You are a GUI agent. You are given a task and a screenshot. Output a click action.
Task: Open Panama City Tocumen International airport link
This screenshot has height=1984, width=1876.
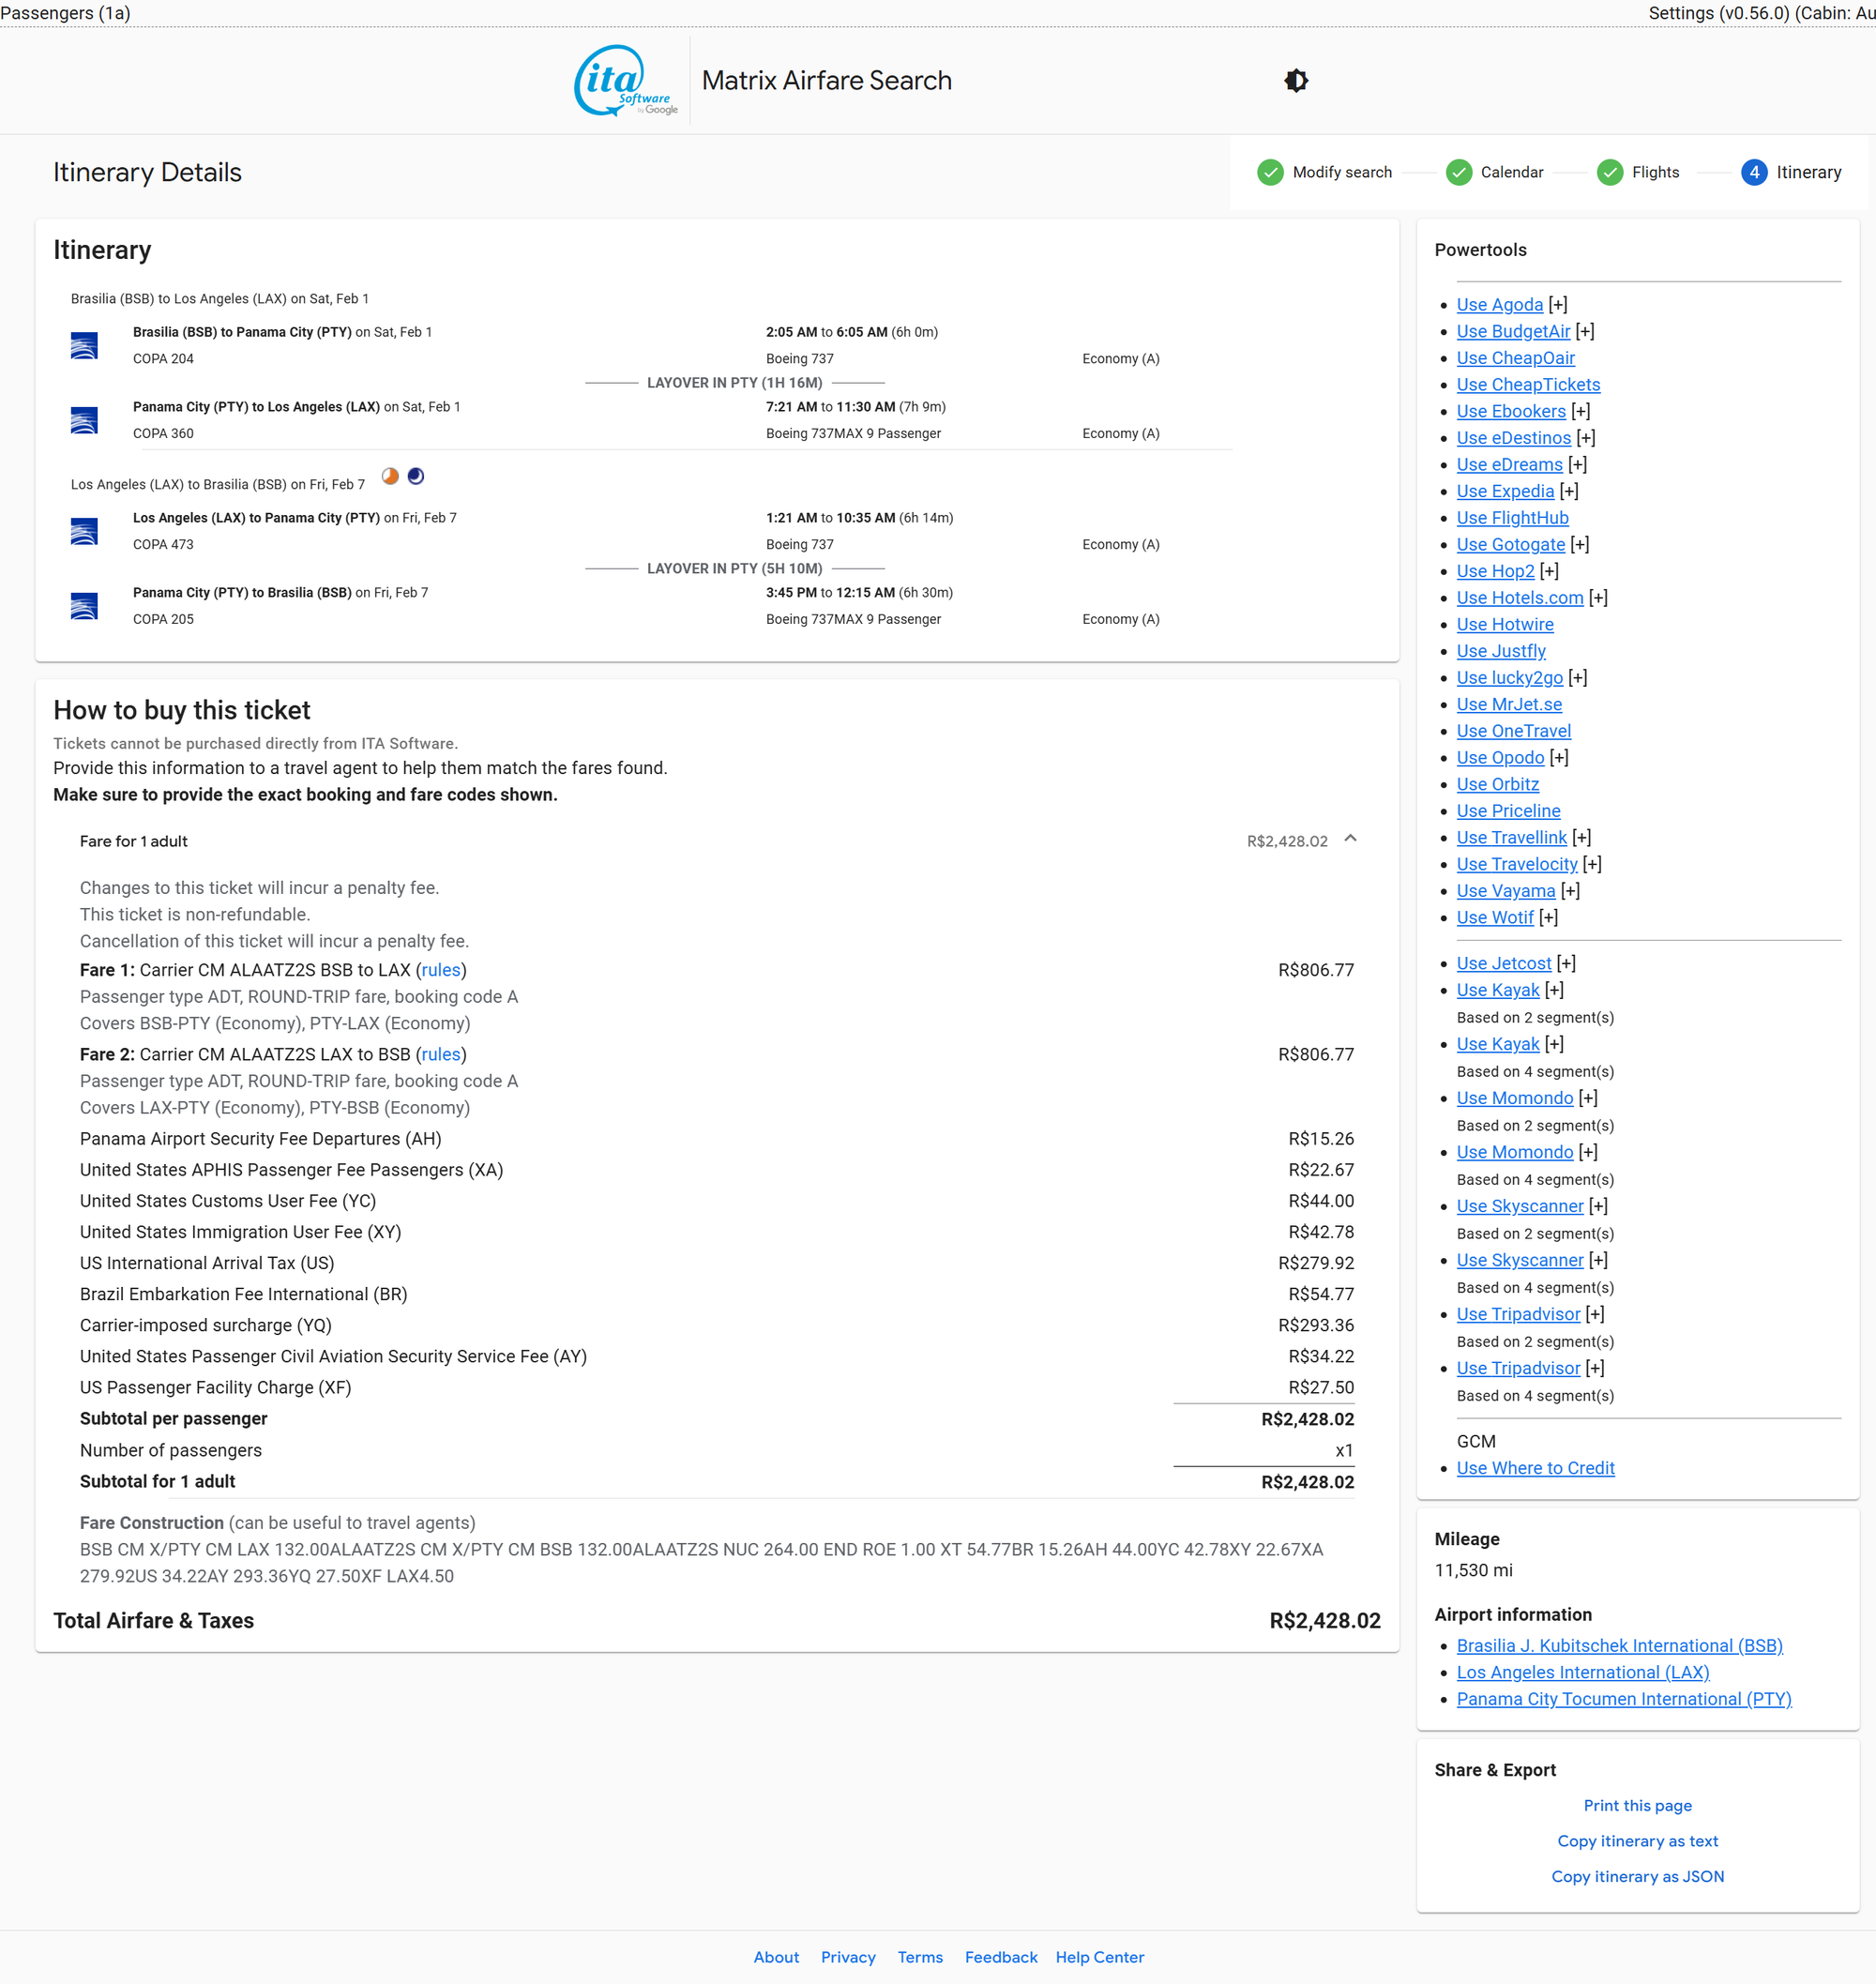[x=1623, y=1699]
